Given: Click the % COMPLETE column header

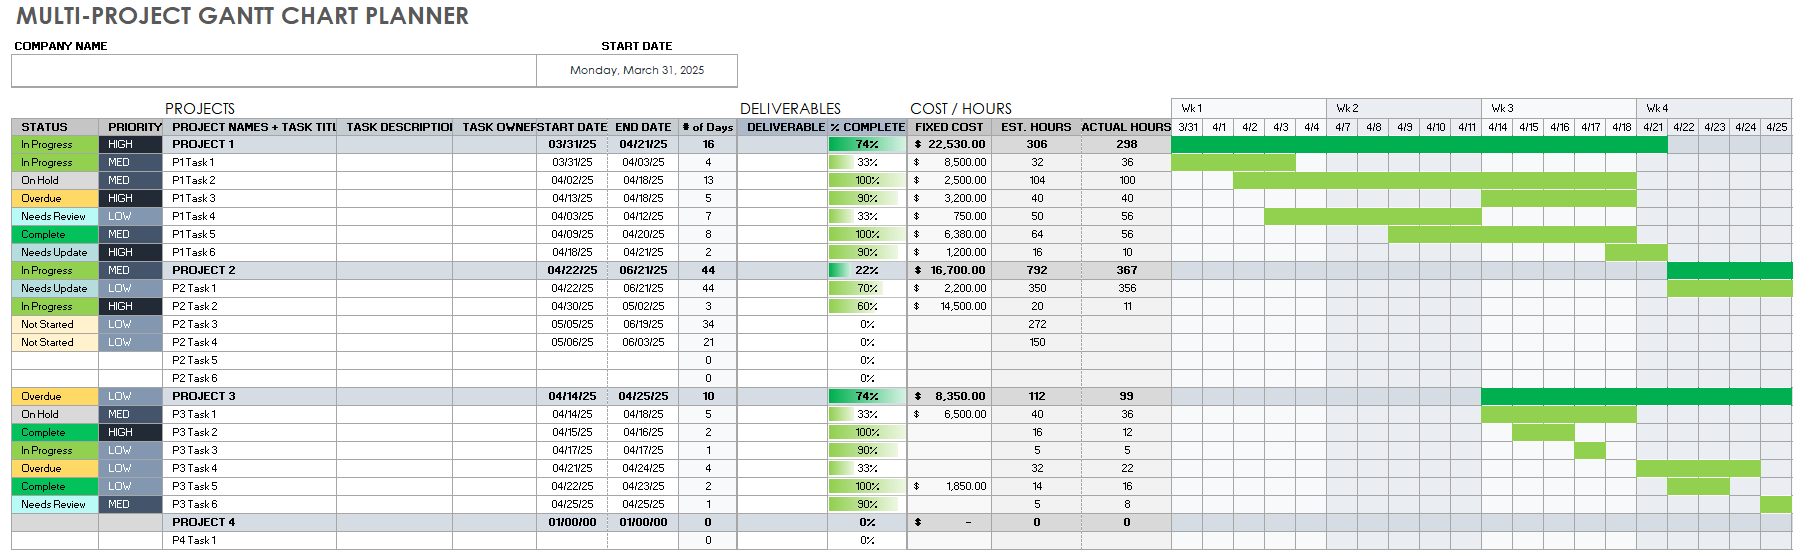Looking at the screenshot, I should (866, 127).
